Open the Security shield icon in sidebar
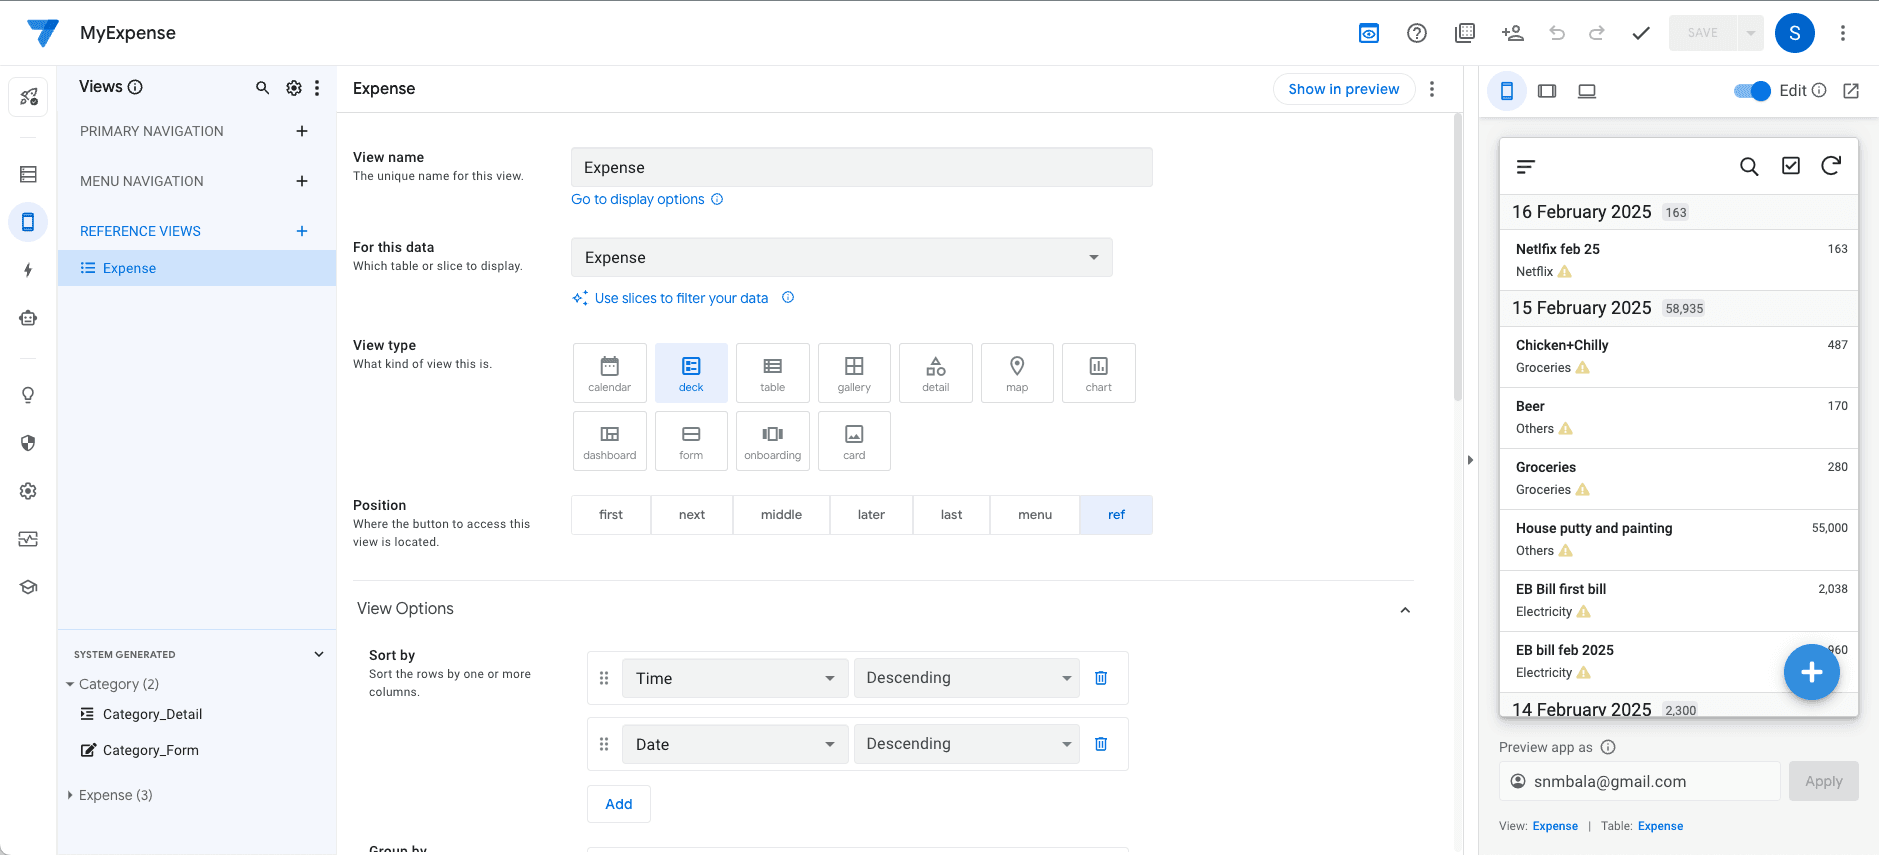Image resolution: width=1879 pixels, height=855 pixels. tap(28, 443)
